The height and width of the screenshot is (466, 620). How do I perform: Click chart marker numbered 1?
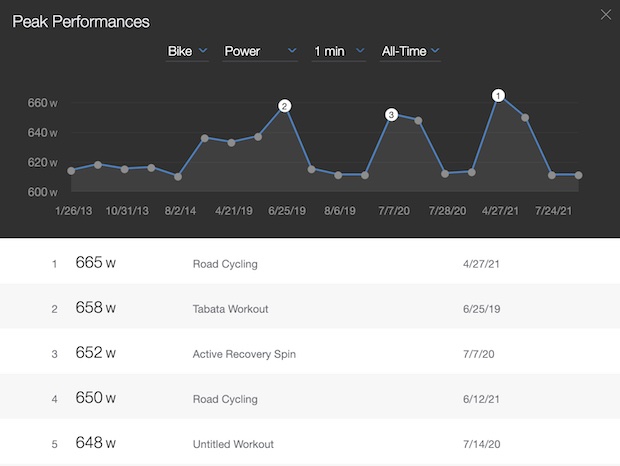click(x=498, y=96)
